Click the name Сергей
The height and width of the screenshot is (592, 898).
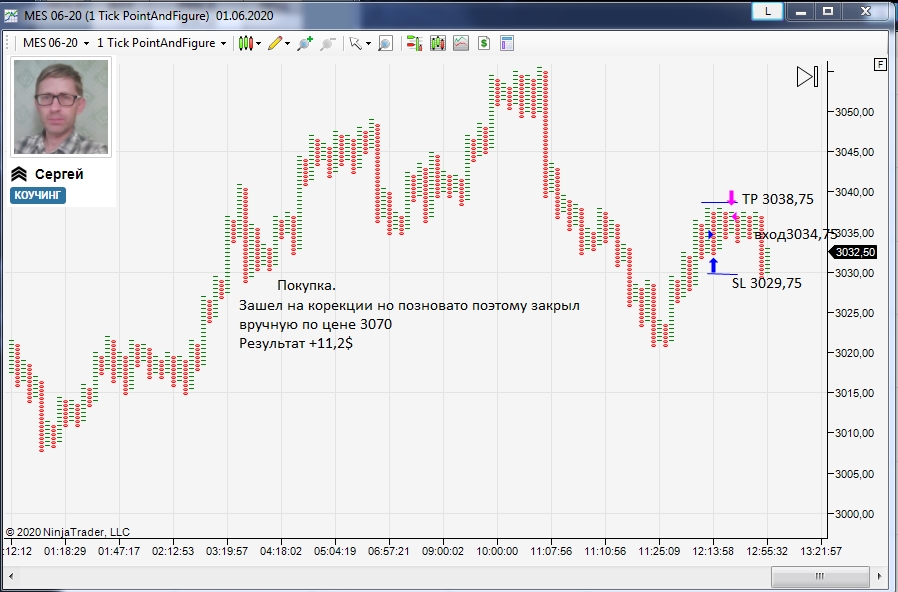pos(59,174)
